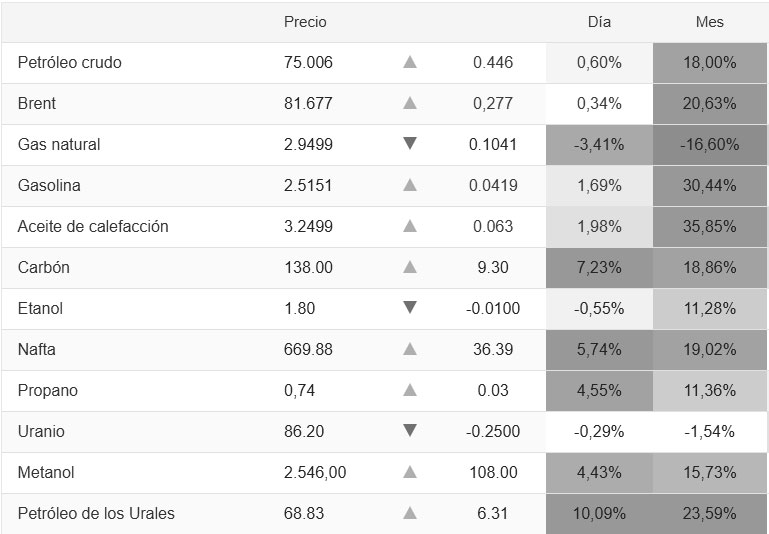Click the up arrow icon for Carbón
Screen dimensions: 769x534
coord(409,267)
